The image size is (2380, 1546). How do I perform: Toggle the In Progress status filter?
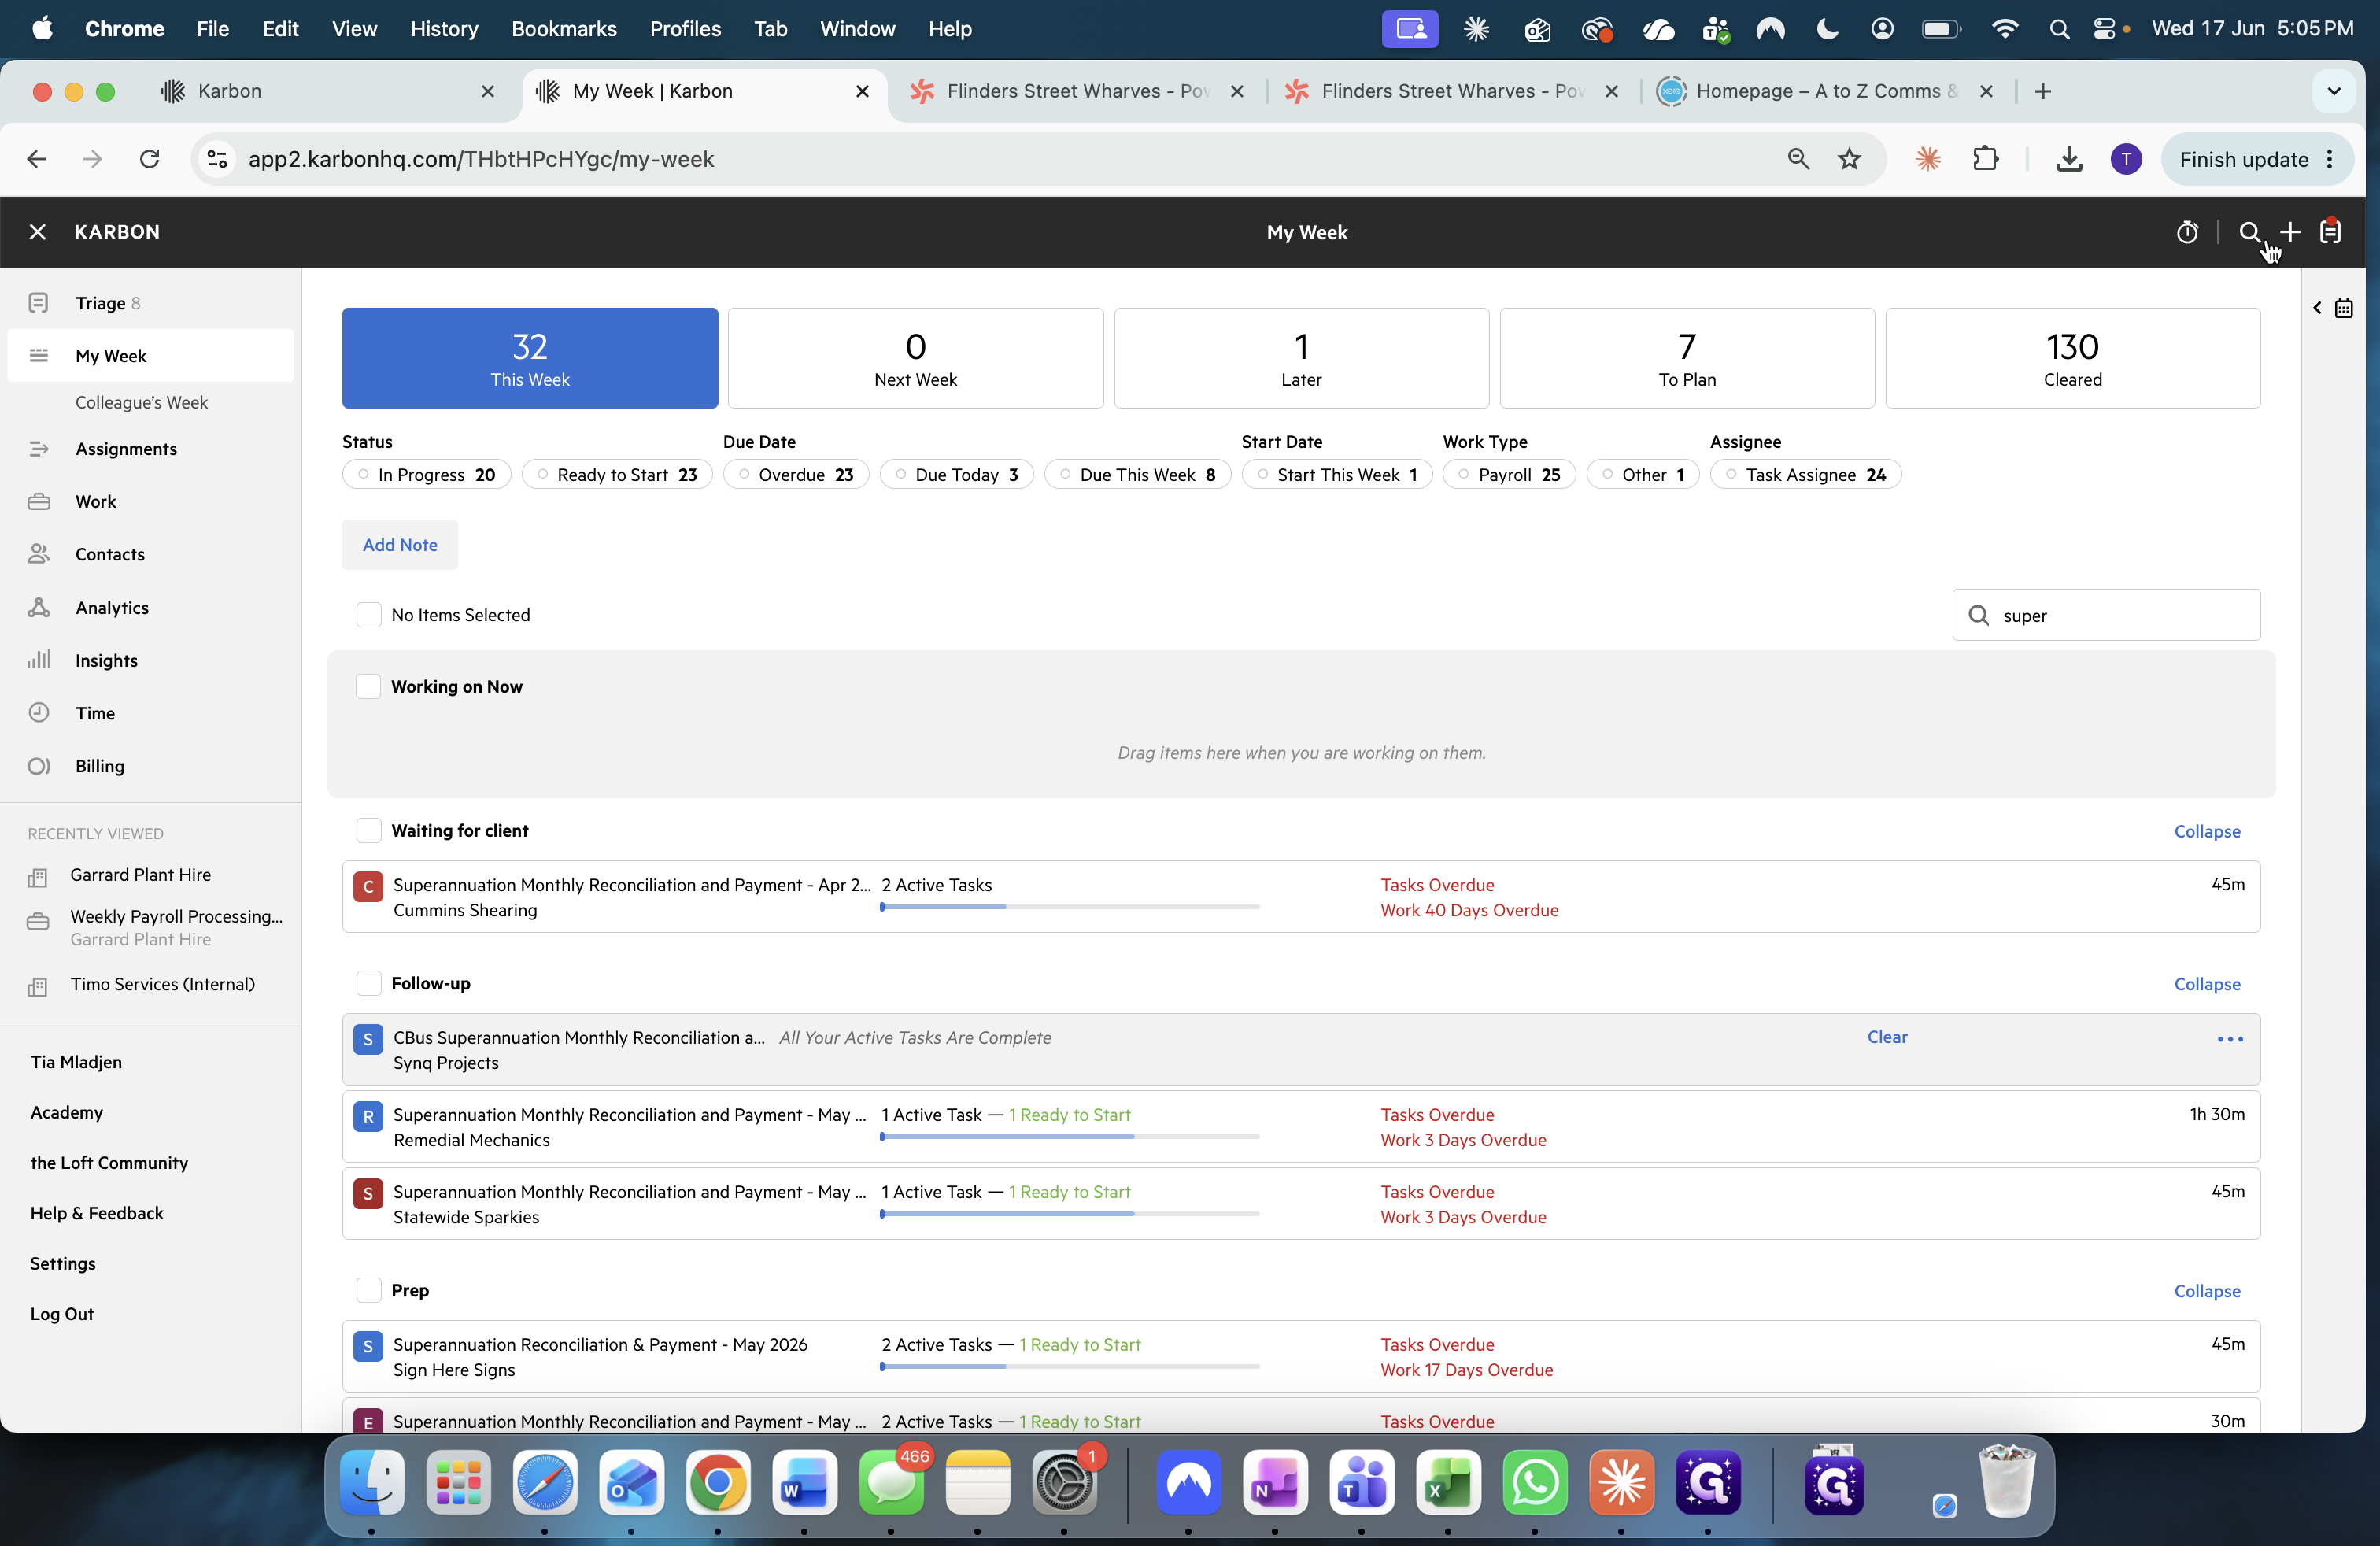pos(427,475)
